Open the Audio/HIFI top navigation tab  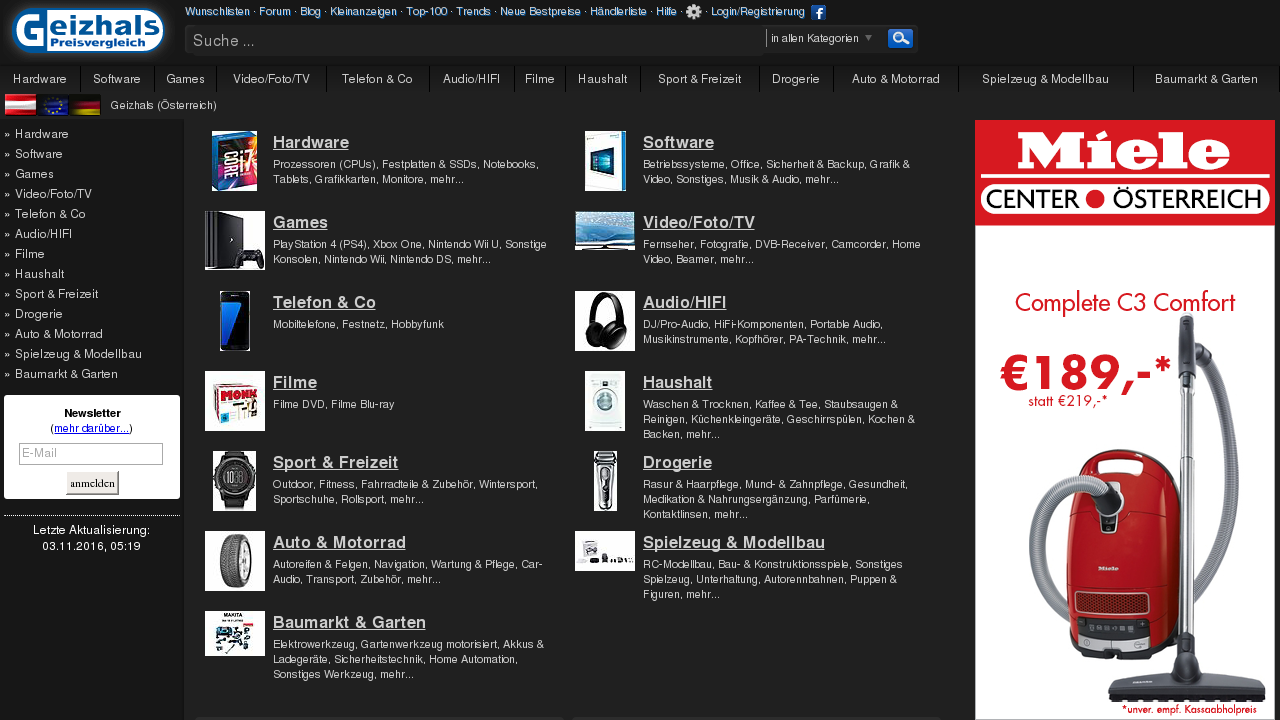(x=471, y=79)
